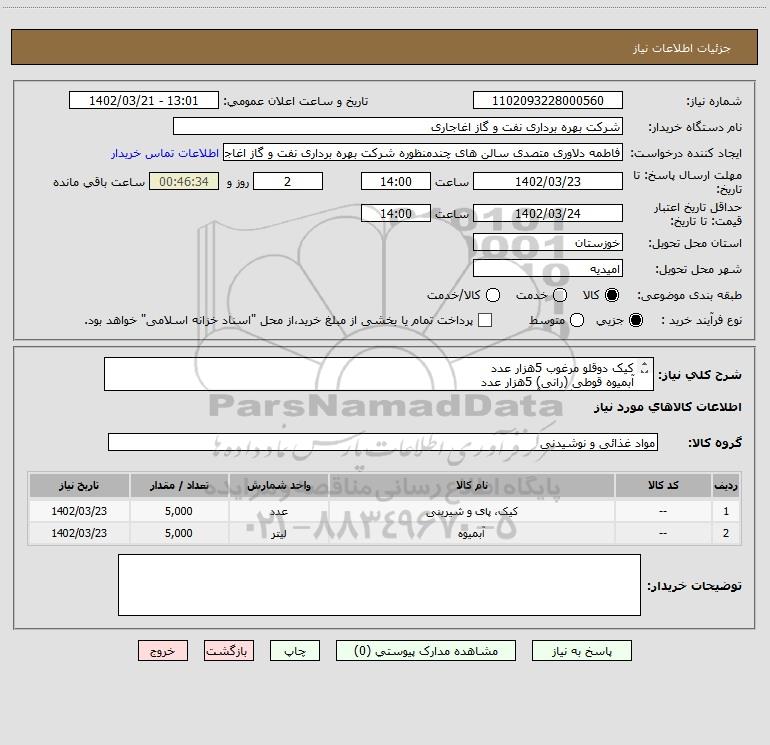Click the شرح کلی نیاز description text area
The width and height of the screenshot is (770, 745).
379,374
